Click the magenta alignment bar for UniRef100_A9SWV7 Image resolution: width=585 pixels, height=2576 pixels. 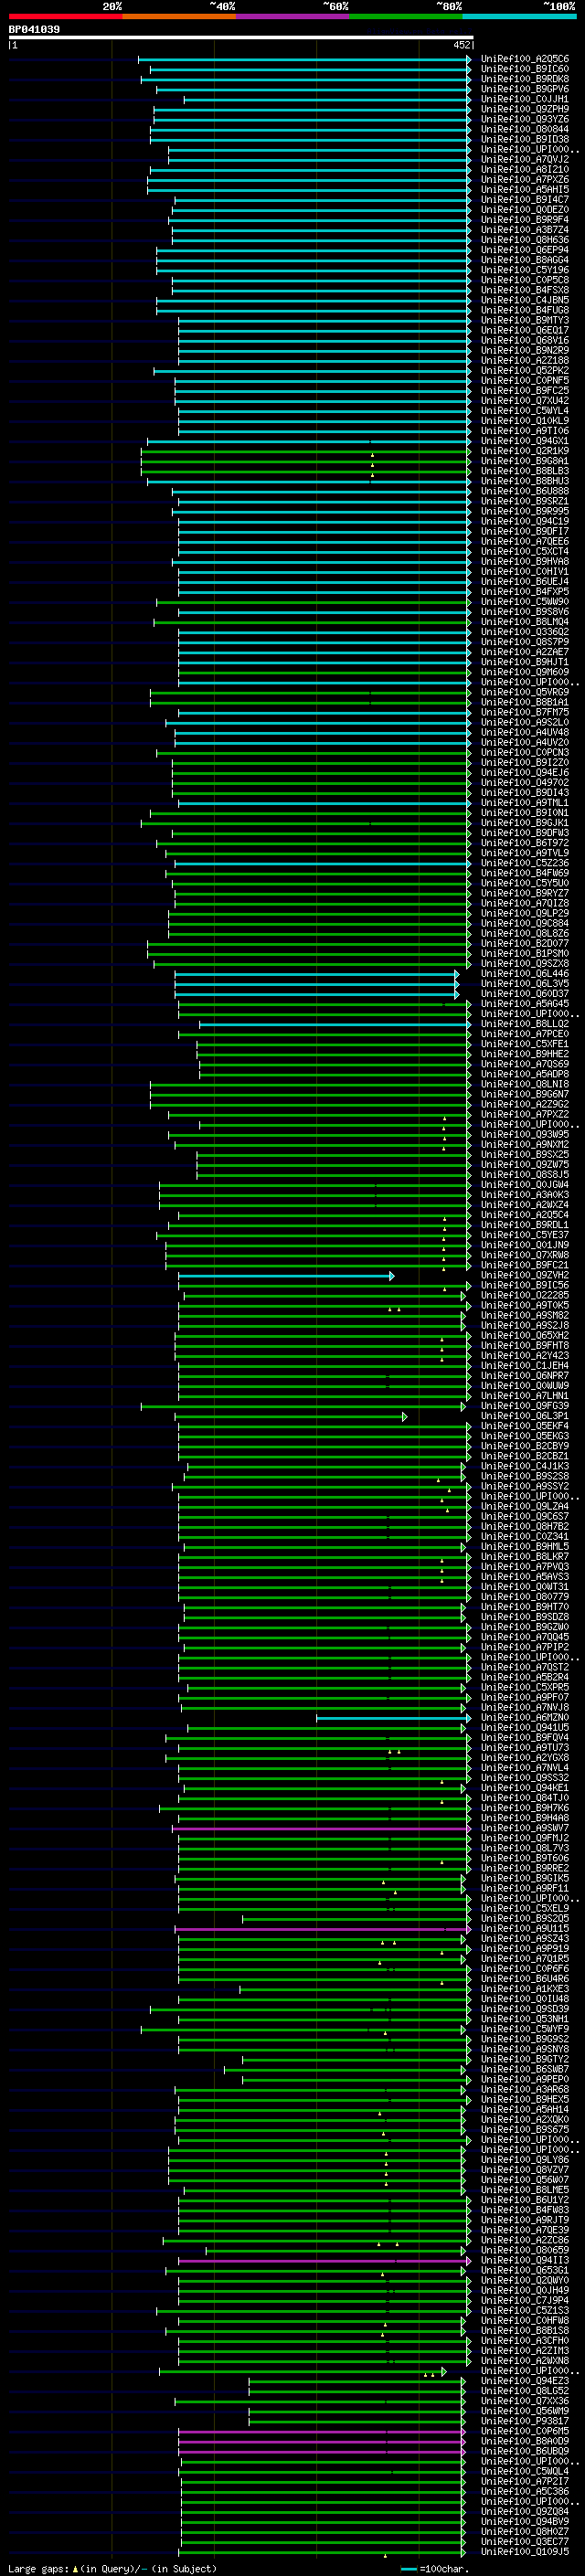pos(321,1828)
